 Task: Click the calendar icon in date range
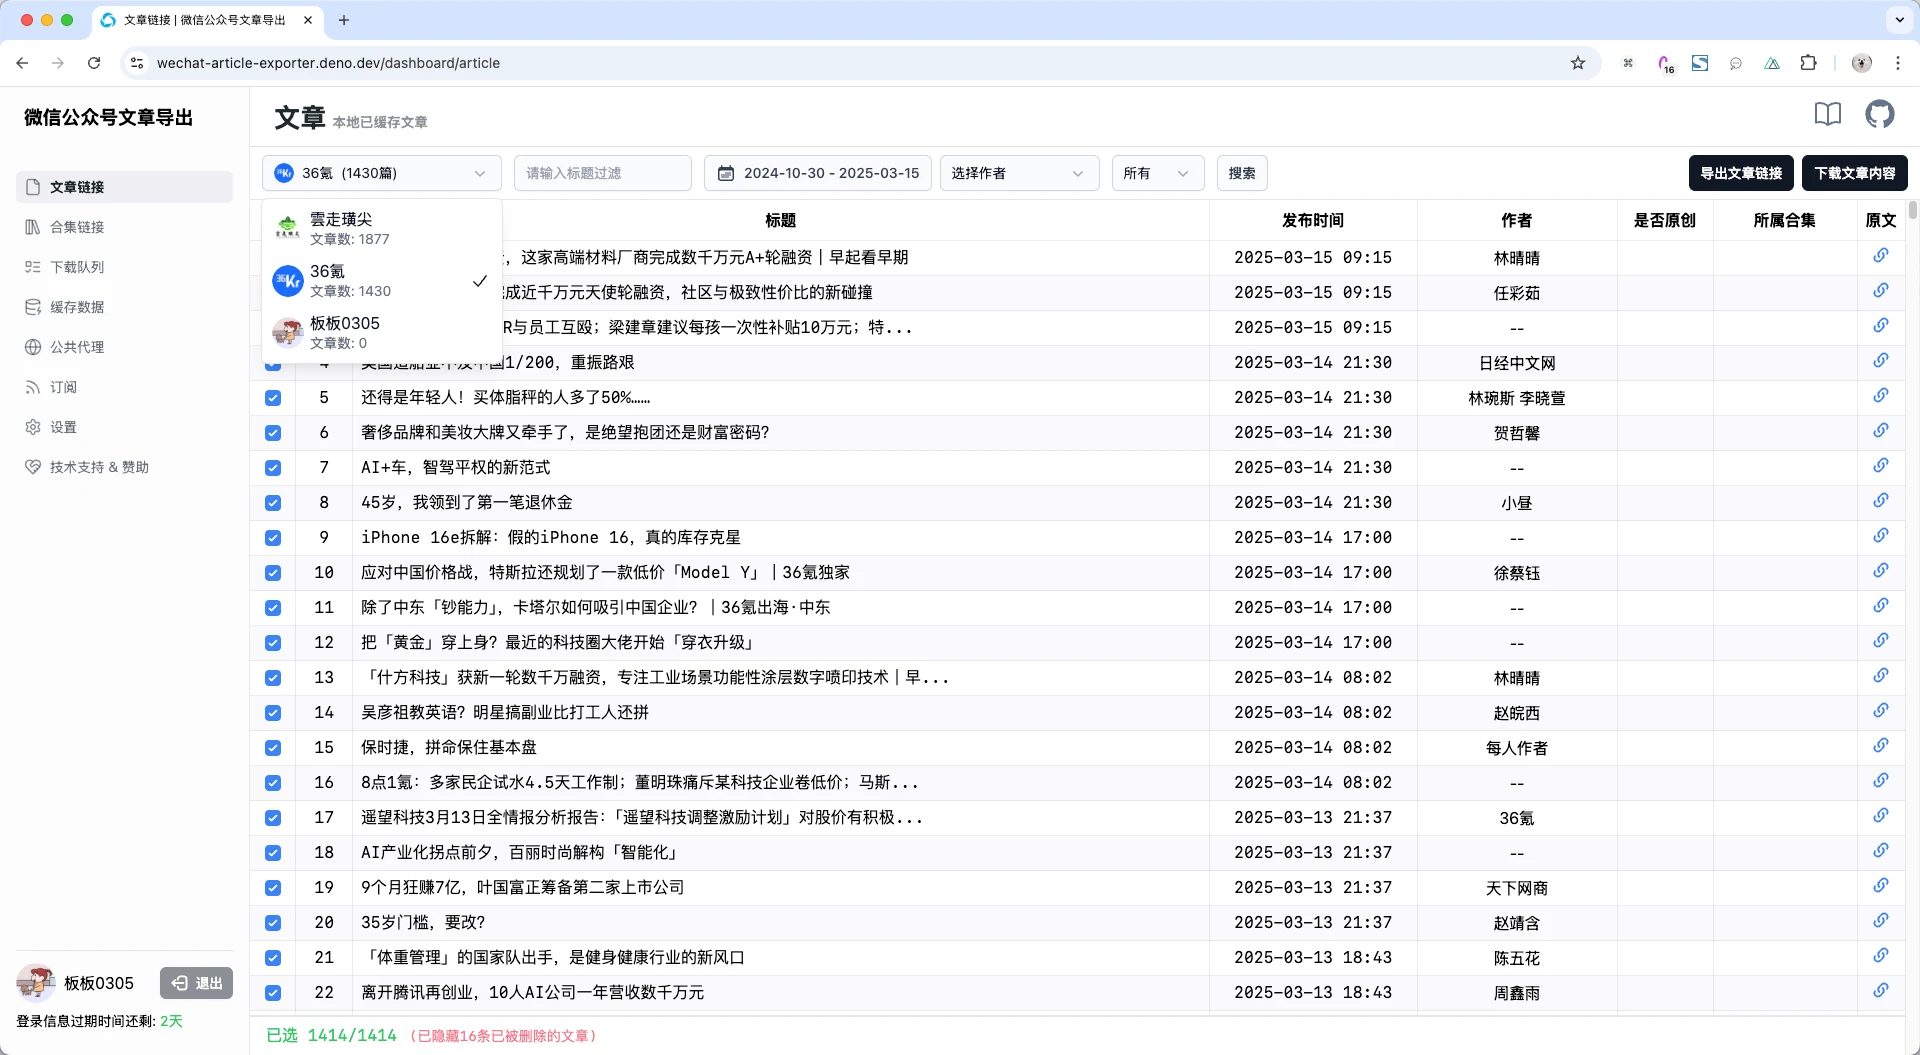pyautogui.click(x=726, y=173)
